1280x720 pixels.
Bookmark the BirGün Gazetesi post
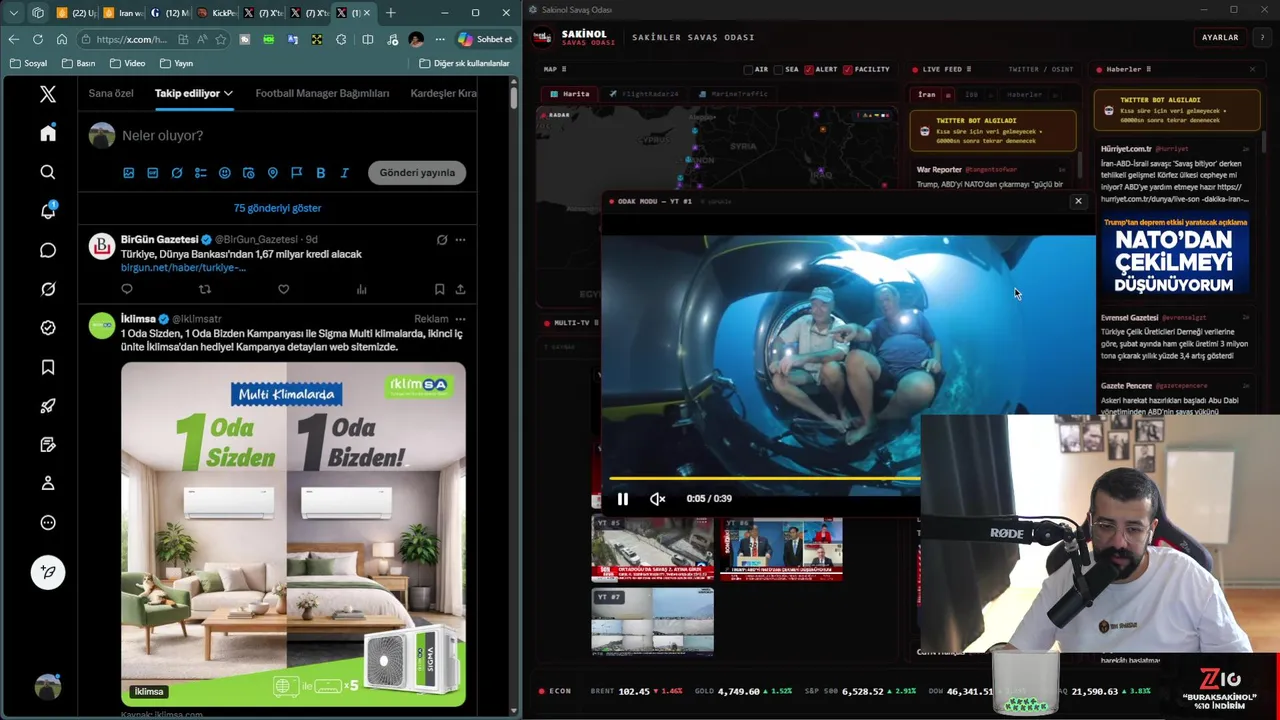[x=439, y=289]
